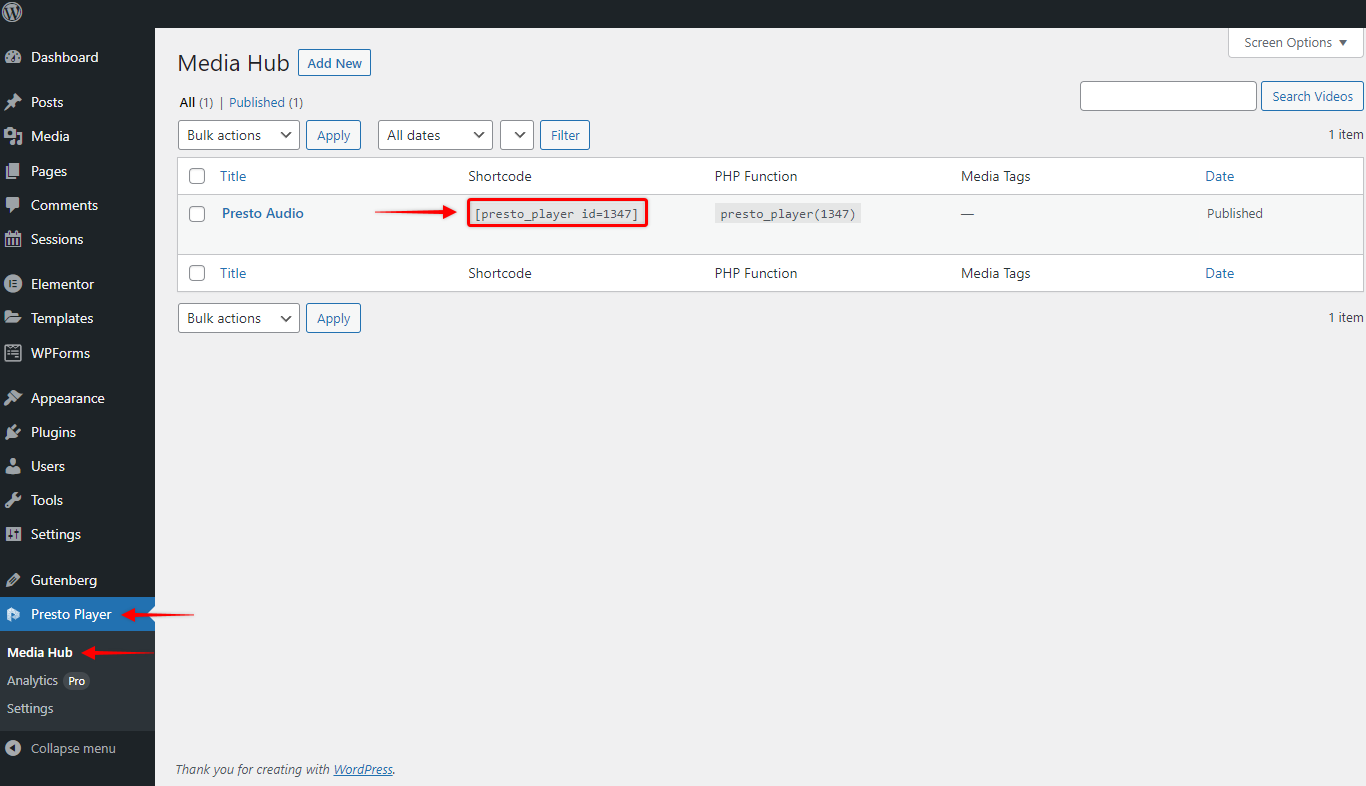Select the Presto Player menu label
The height and width of the screenshot is (786, 1366).
tap(71, 614)
